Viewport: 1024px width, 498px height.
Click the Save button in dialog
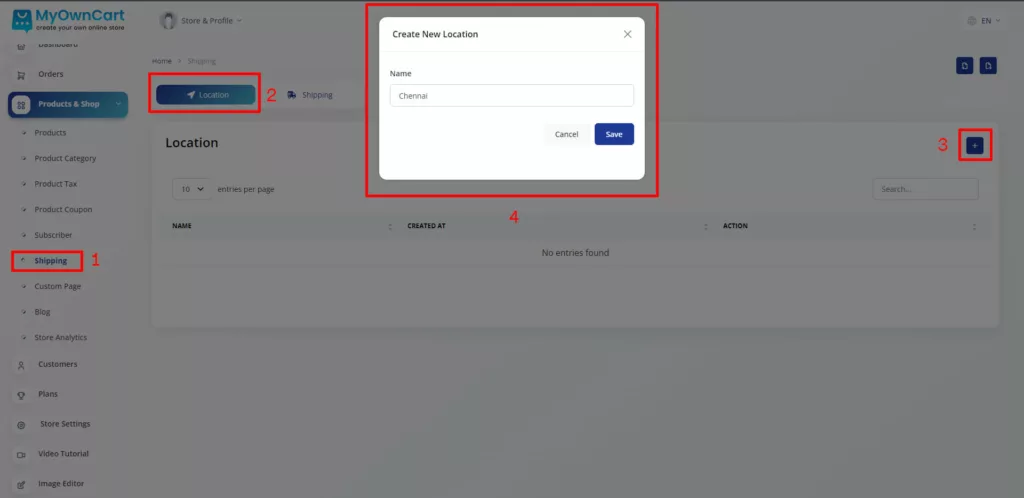614,134
